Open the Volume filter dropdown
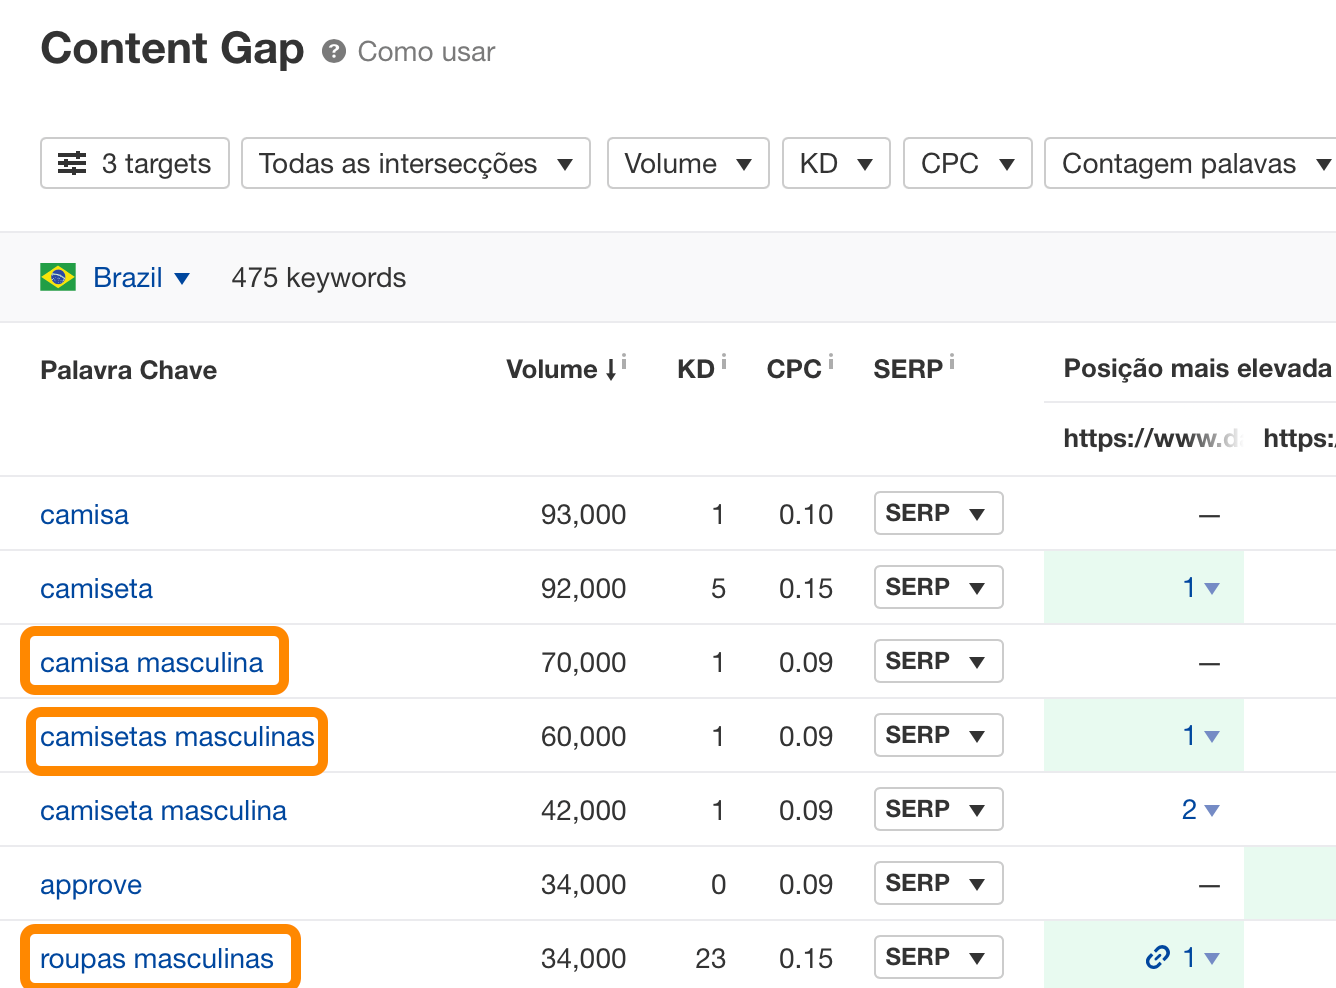Screen dimensions: 1336x988 [x=687, y=163]
